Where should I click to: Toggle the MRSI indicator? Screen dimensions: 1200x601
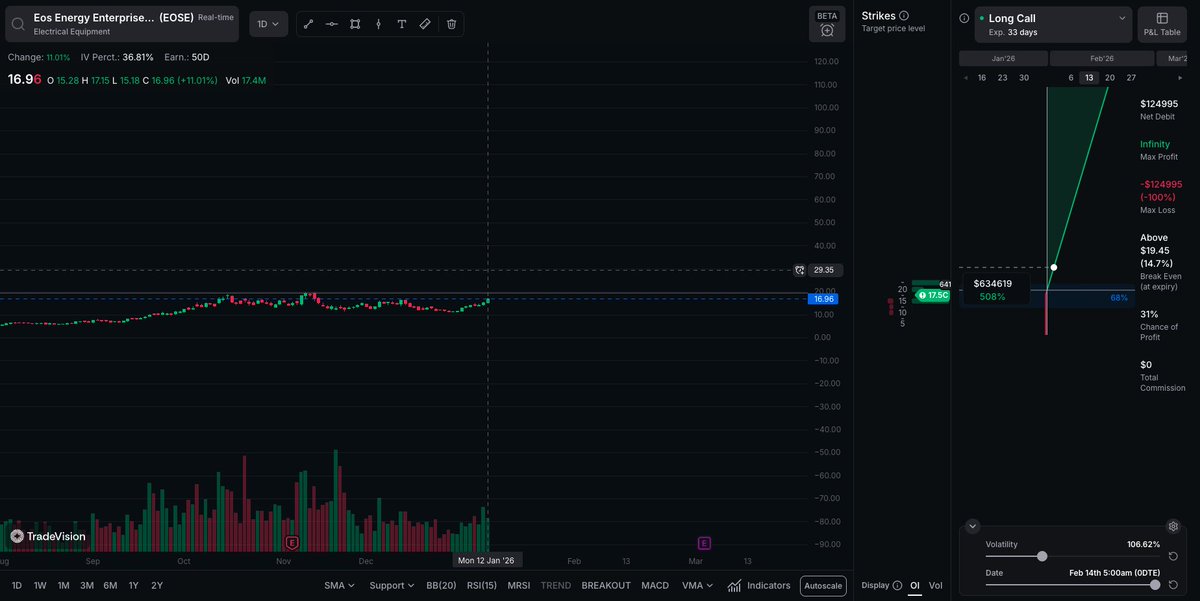click(x=519, y=586)
